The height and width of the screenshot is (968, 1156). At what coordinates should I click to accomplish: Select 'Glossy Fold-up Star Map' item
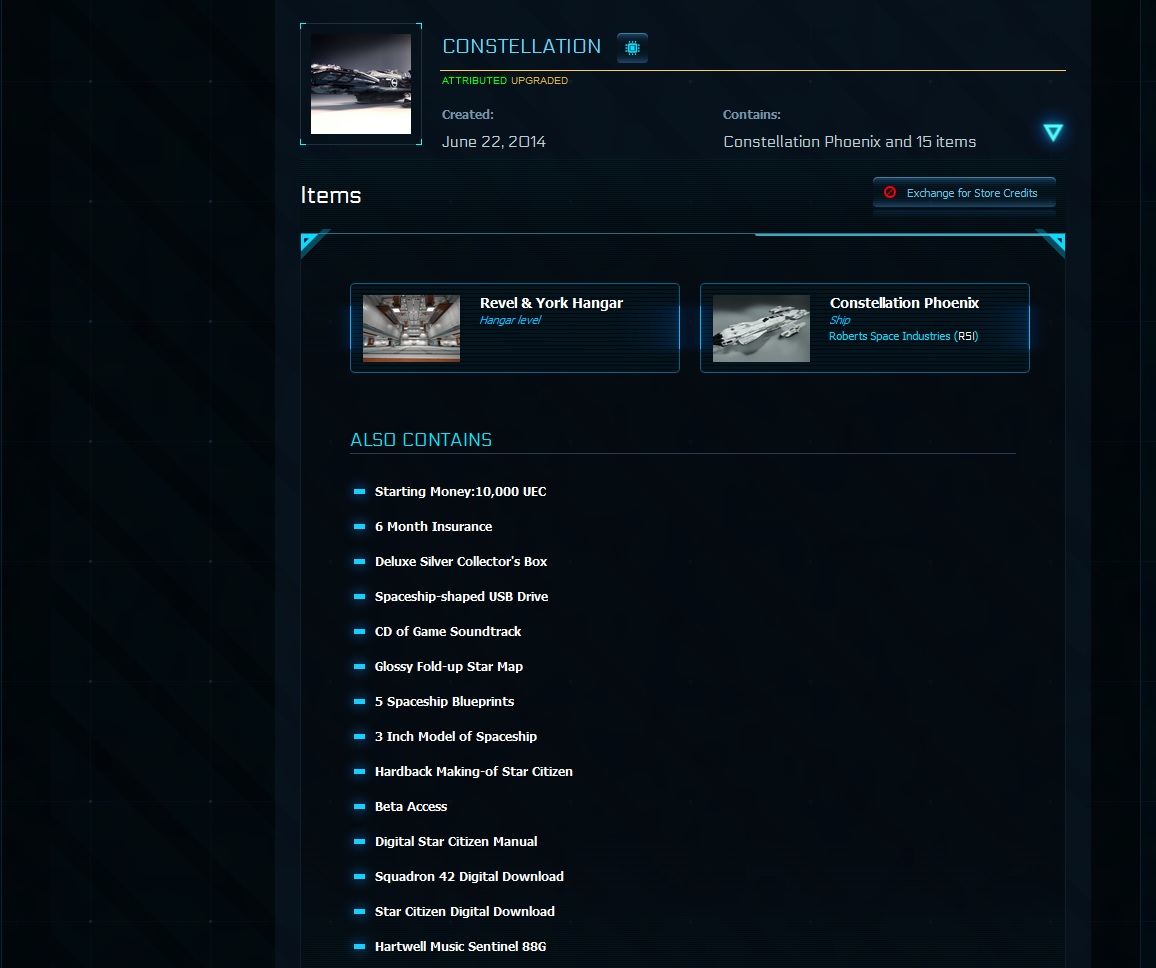click(448, 666)
